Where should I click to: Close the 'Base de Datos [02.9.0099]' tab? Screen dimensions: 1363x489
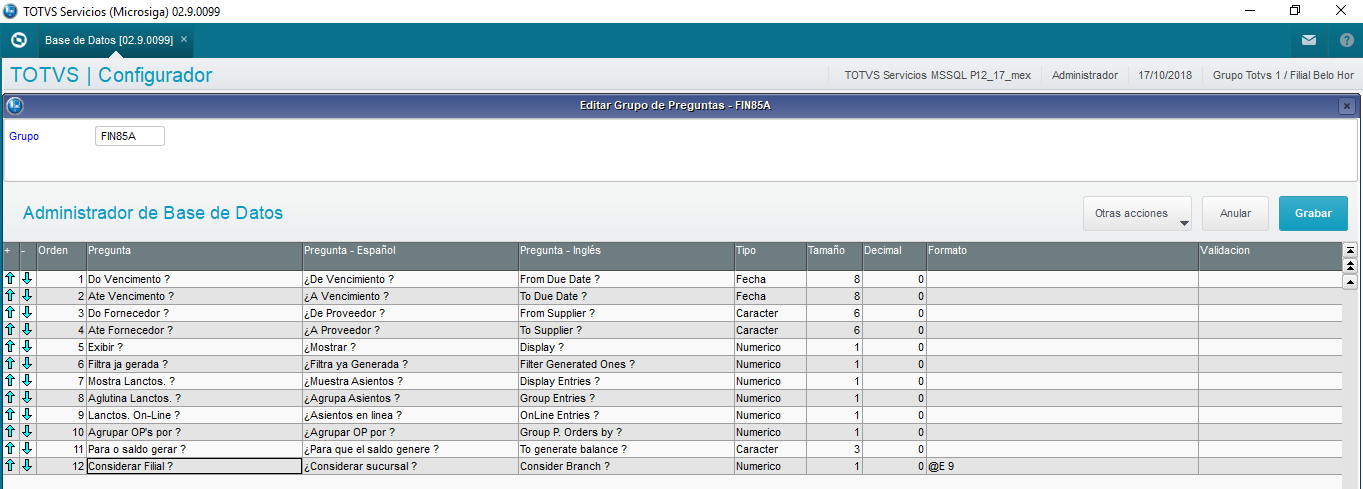tap(184, 39)
